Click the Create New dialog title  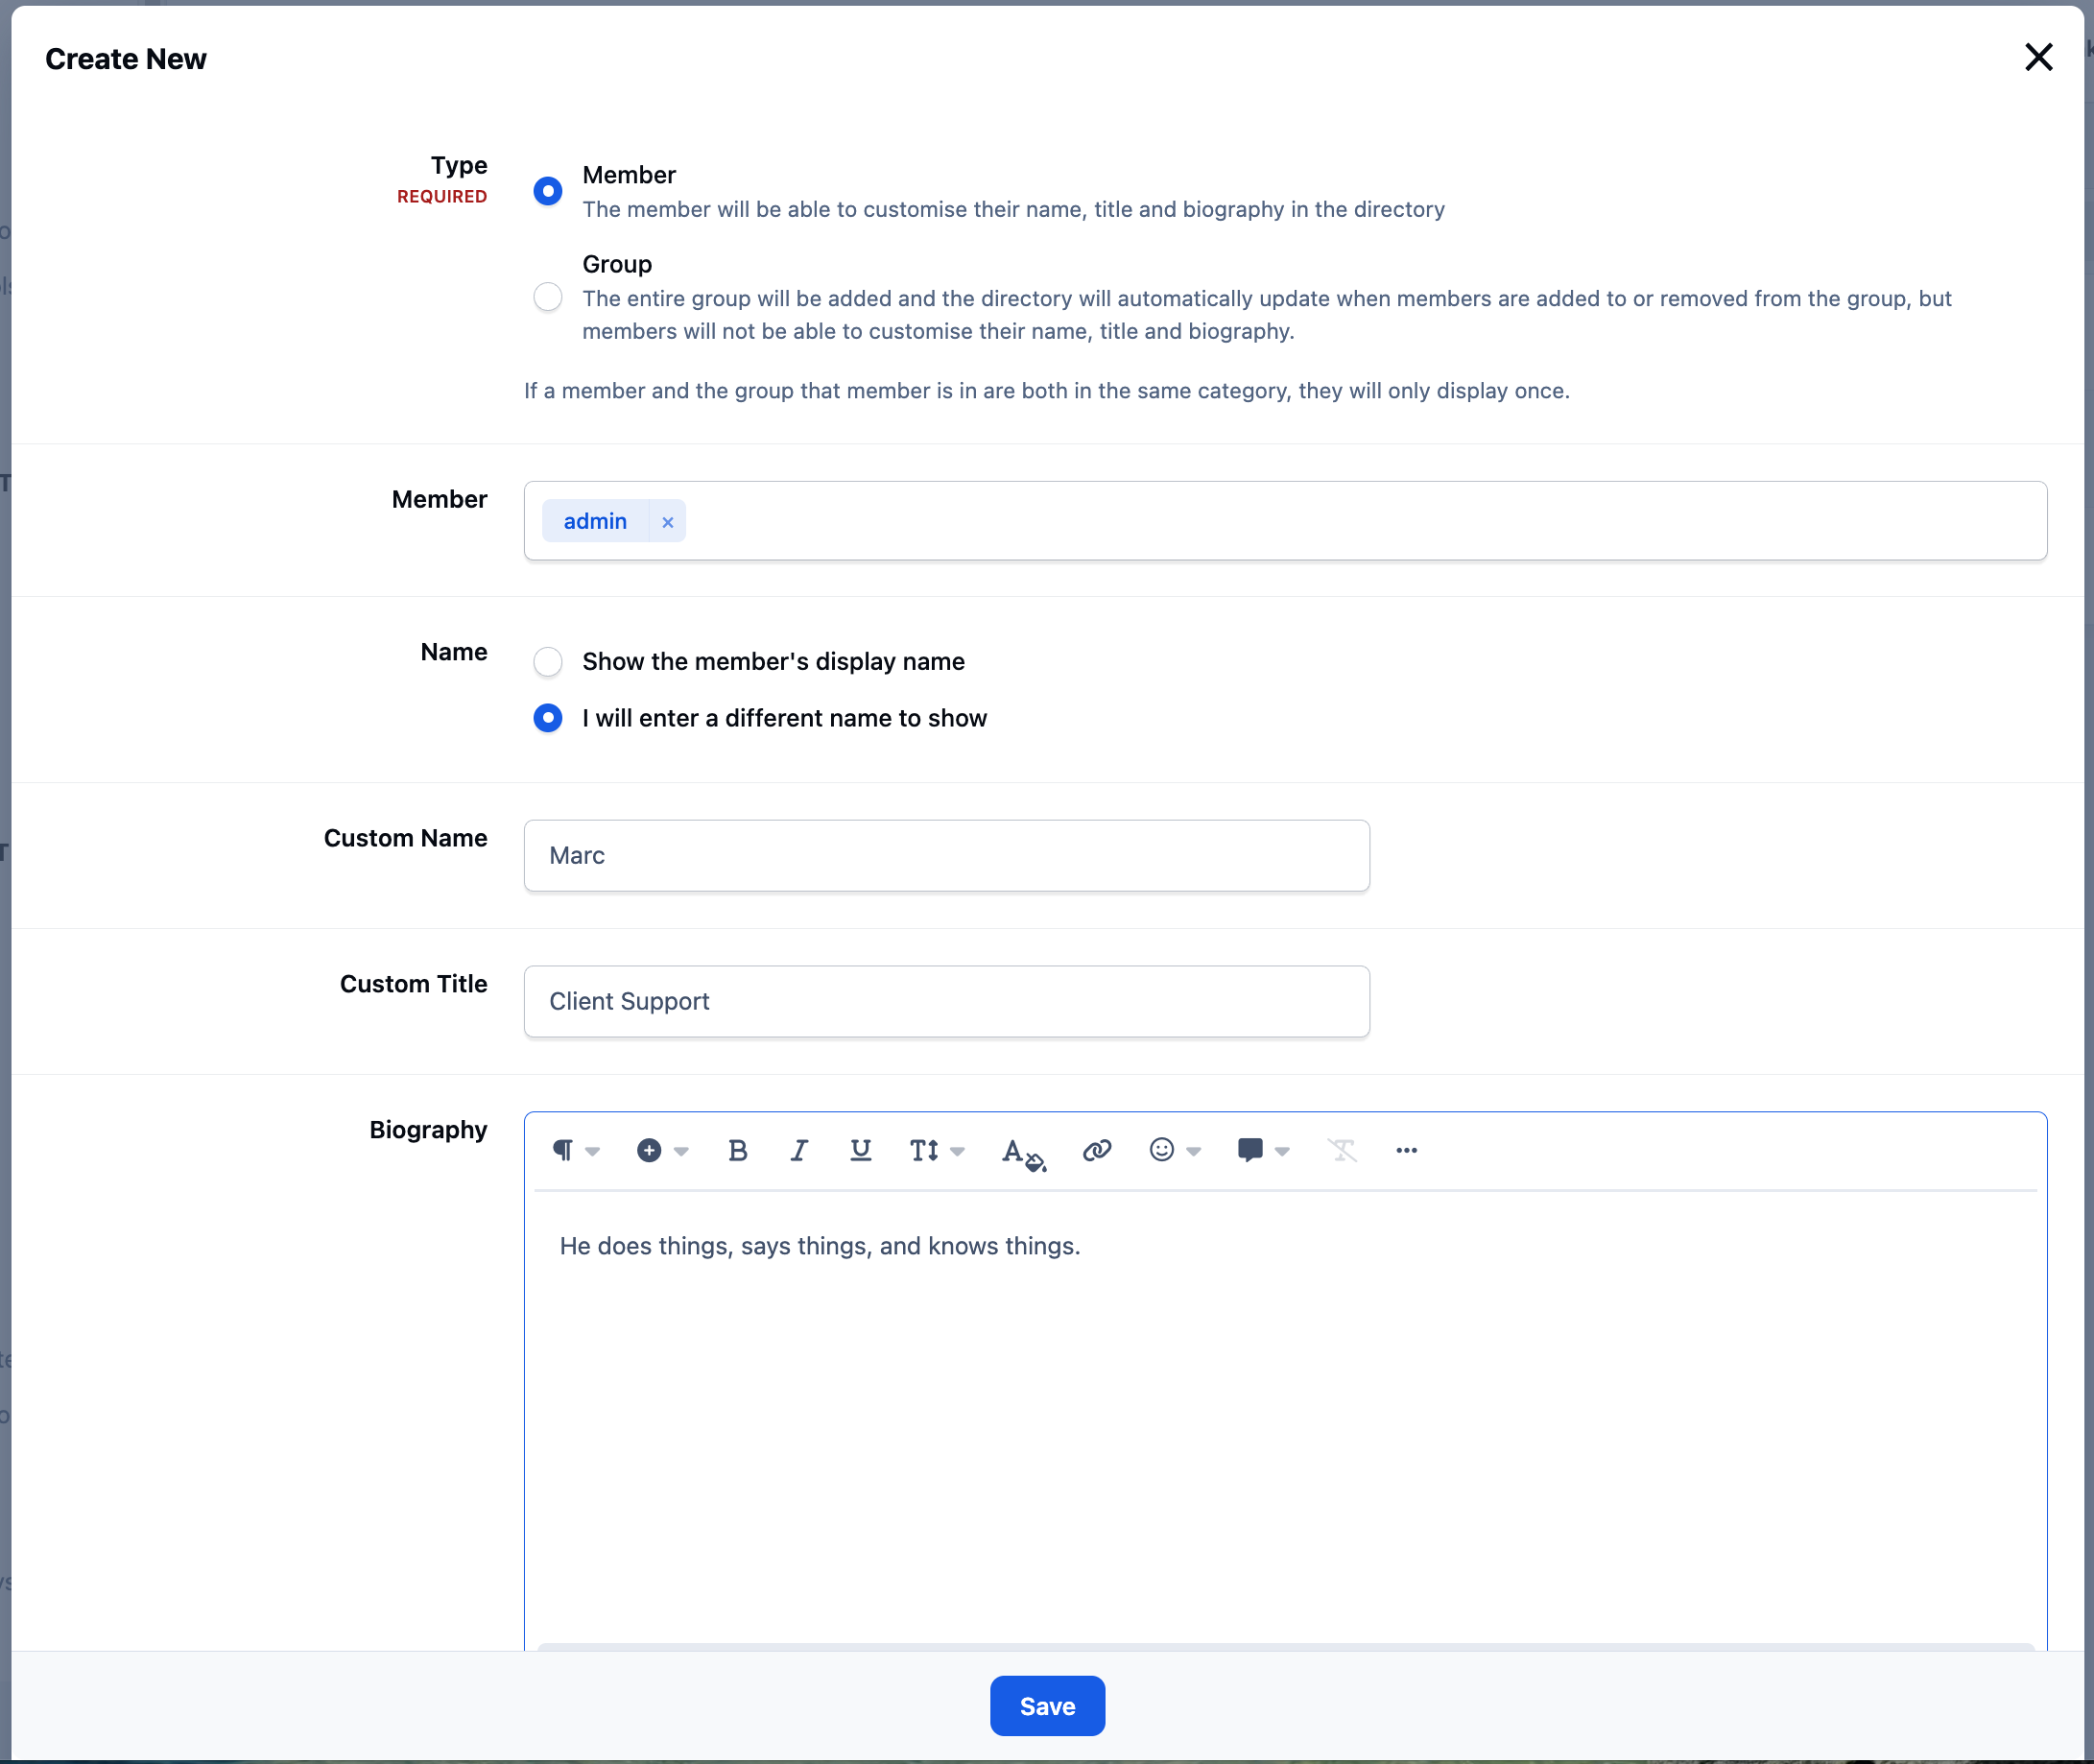click(126, 59)
